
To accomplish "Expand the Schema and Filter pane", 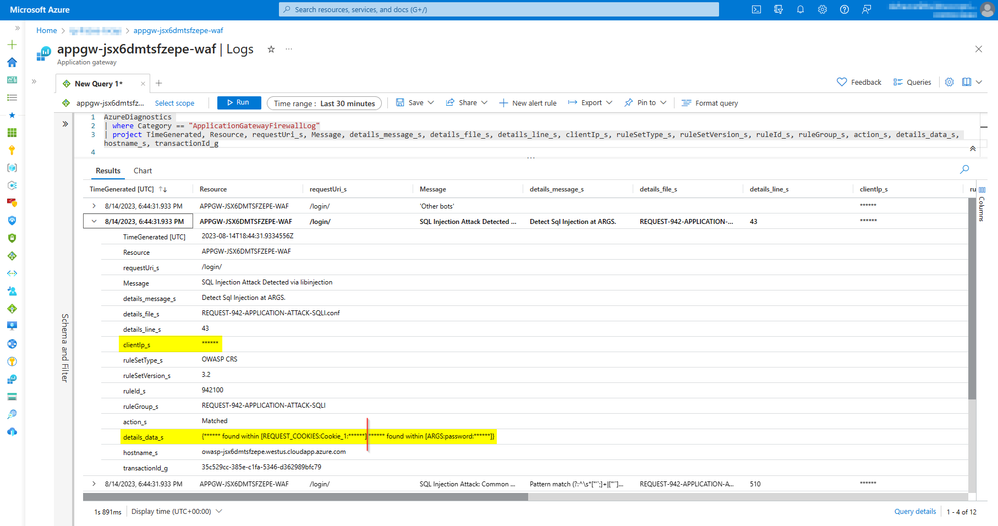I will point(65,124).
